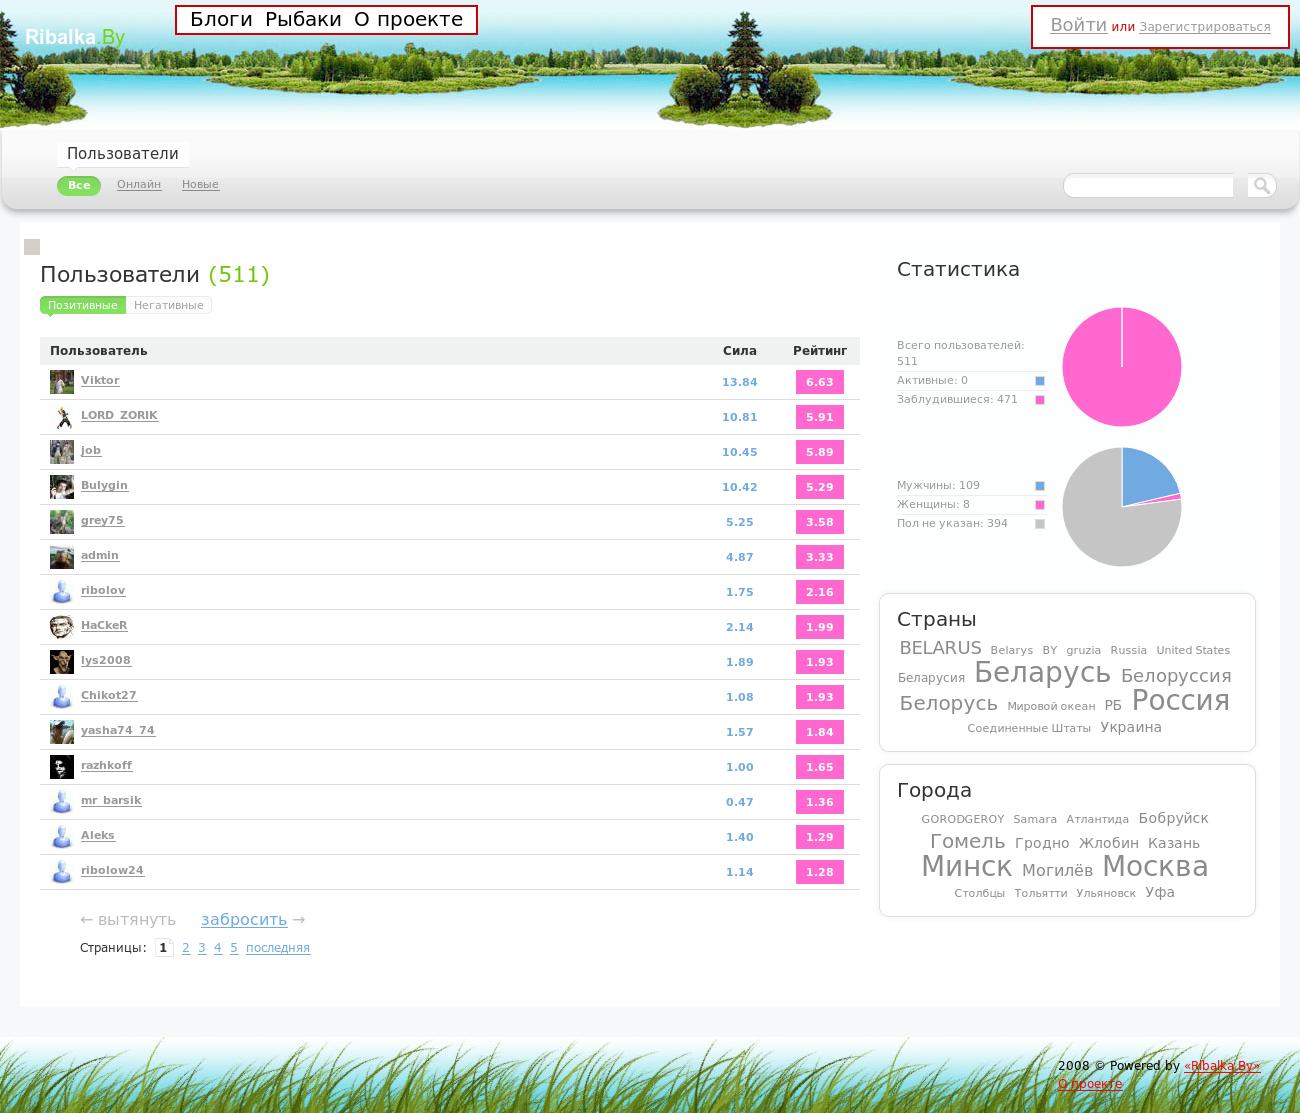Click the search magnifier button

(1261, 185)
